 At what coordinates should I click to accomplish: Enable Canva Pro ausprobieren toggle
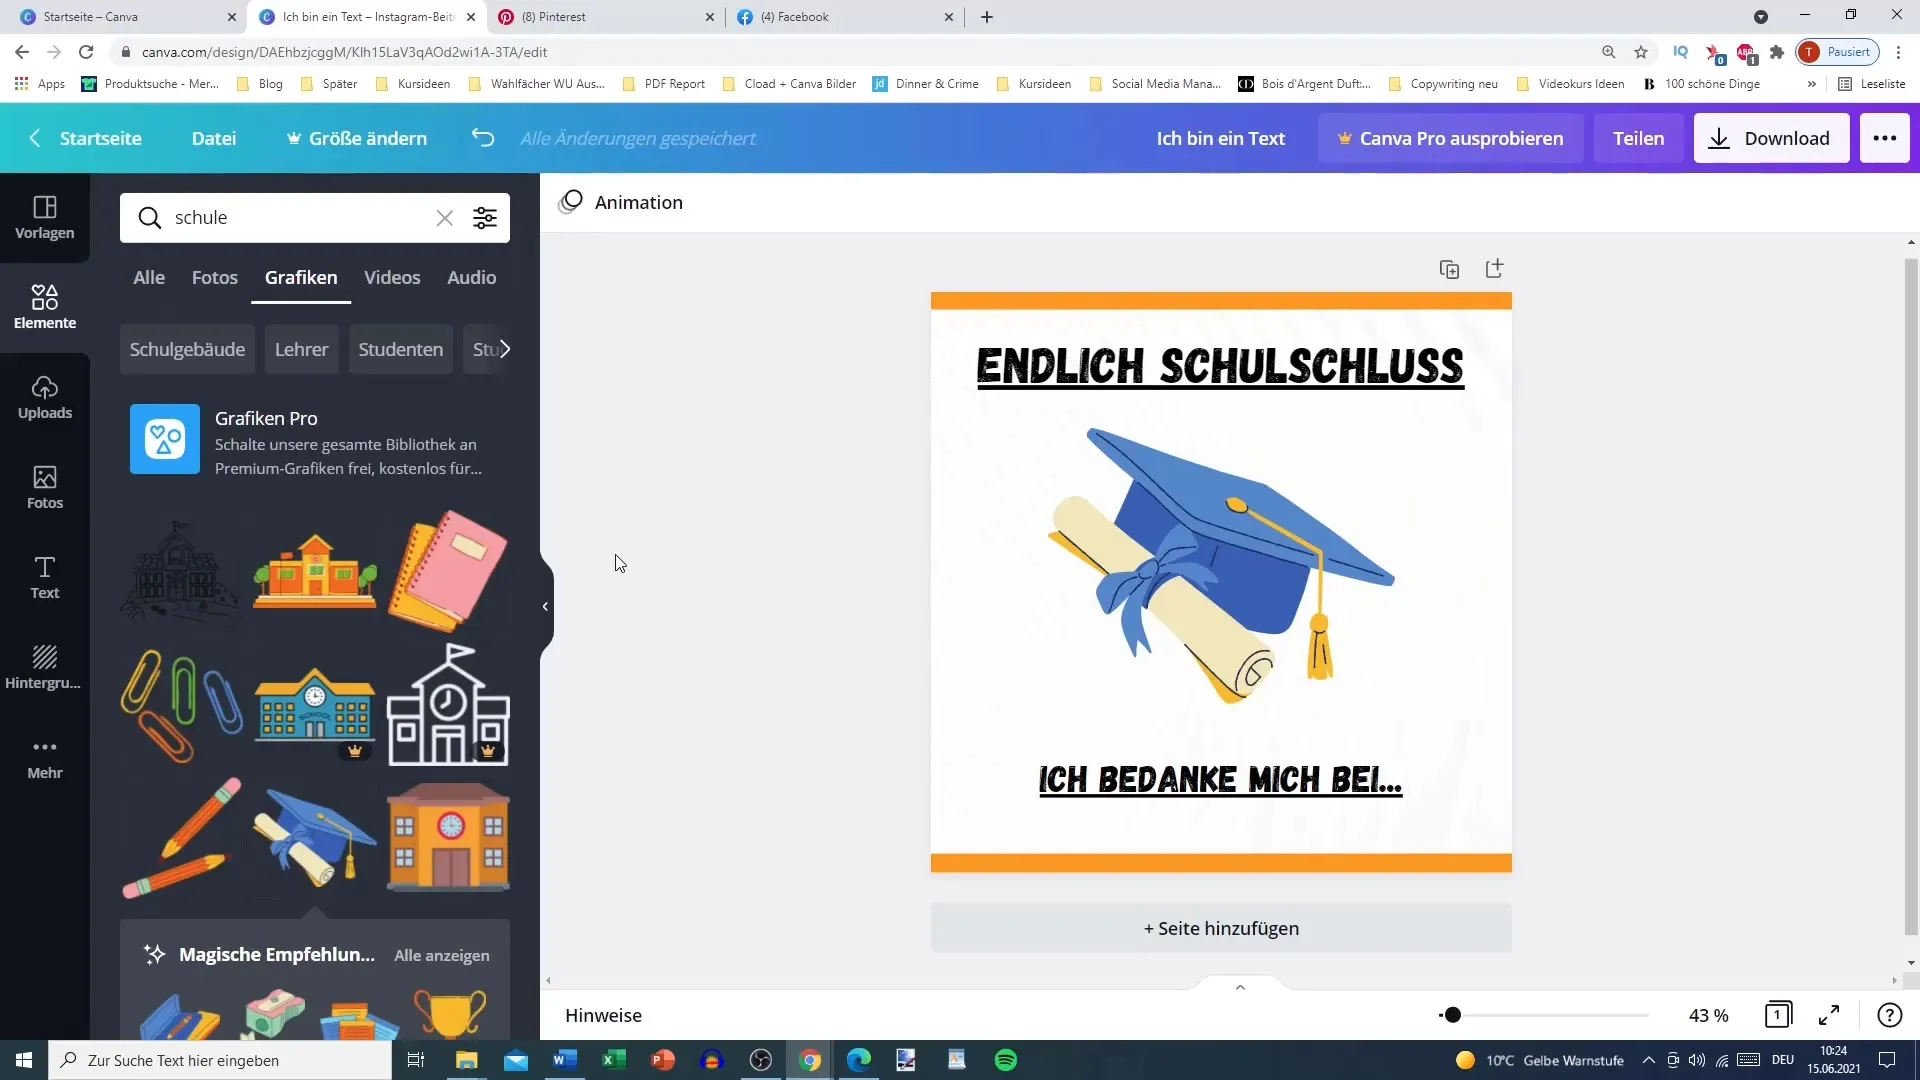(1448, 138)
